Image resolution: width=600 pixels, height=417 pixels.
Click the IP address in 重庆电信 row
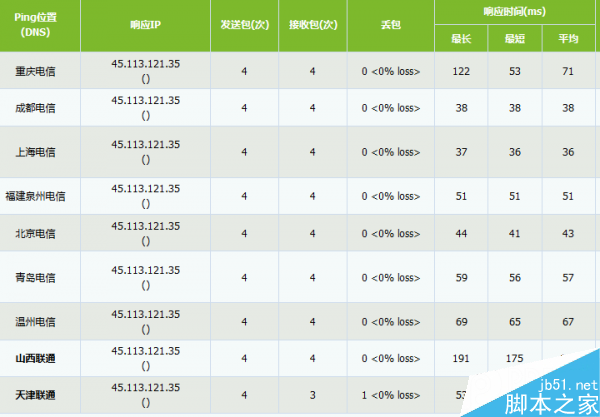coord(145,63)
